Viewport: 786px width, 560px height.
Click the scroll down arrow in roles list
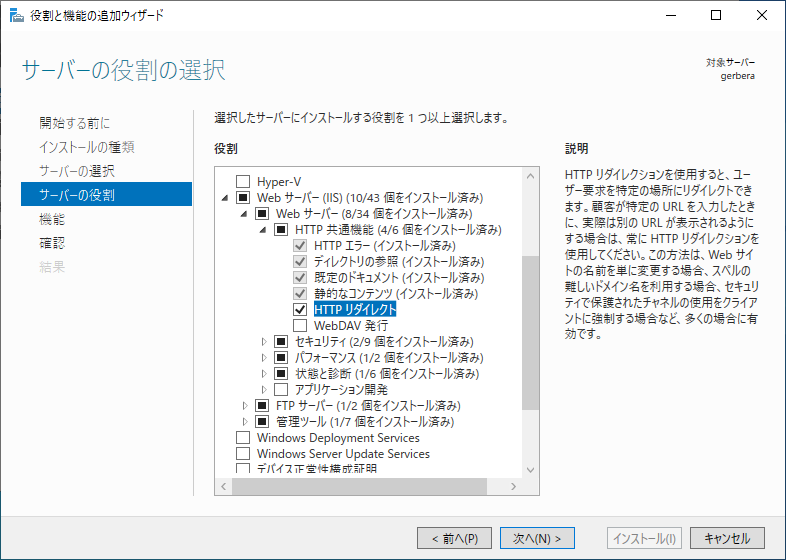point(530,470)
